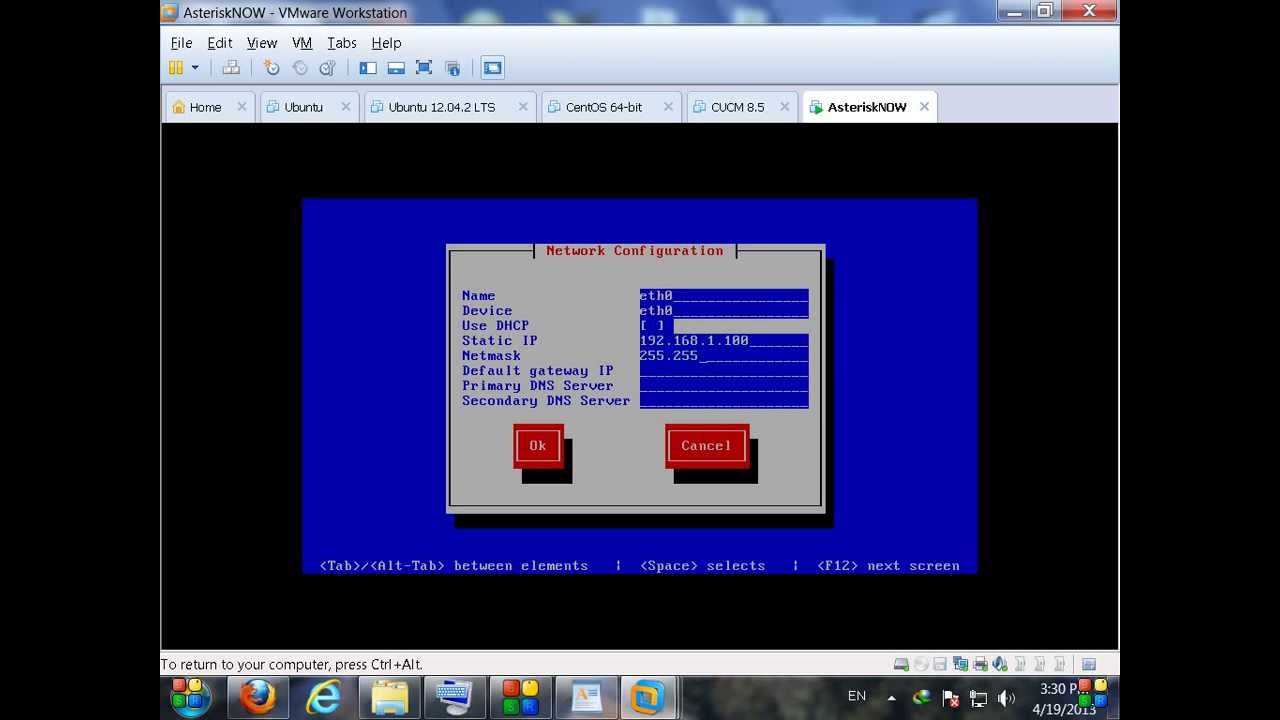Take a snapshot of the virtual machine
Screen dimensions: 1280x720
[271, 68]
